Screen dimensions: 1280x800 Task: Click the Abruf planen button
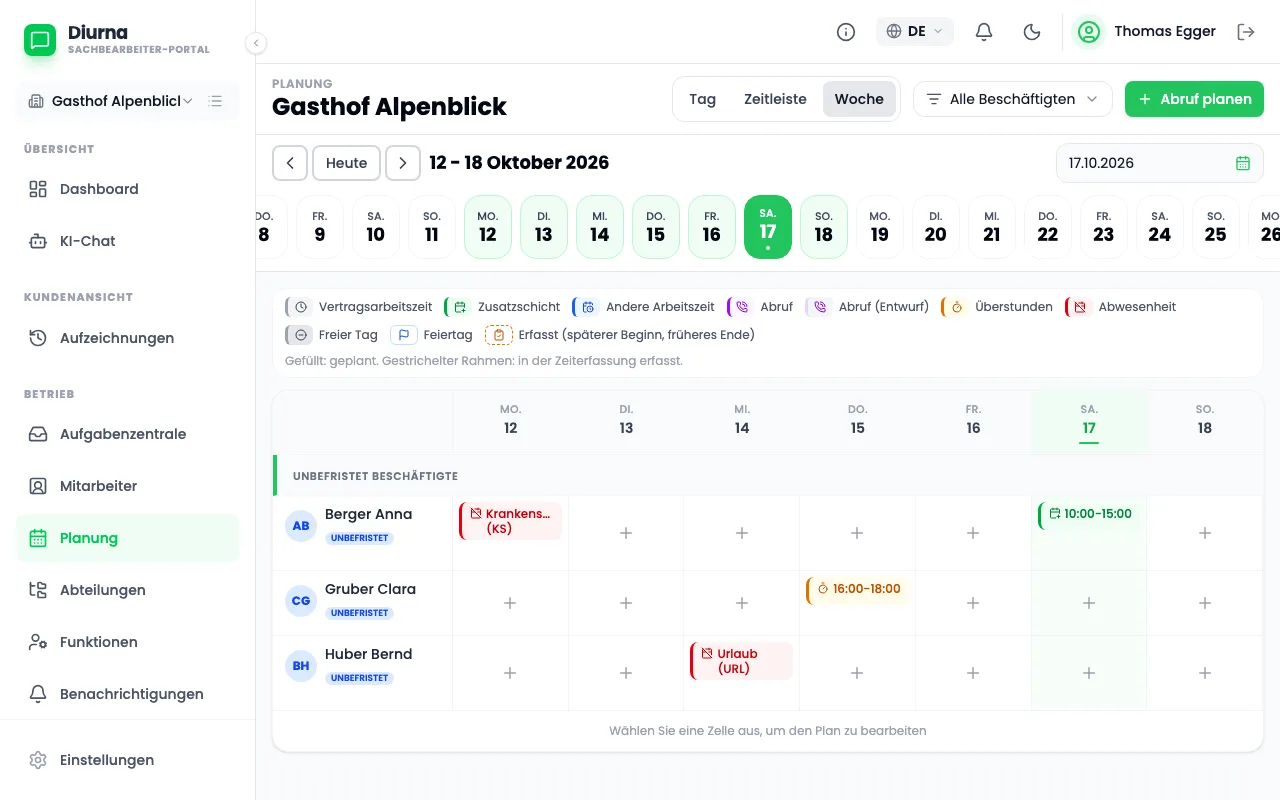click(x=1194, y=99)
